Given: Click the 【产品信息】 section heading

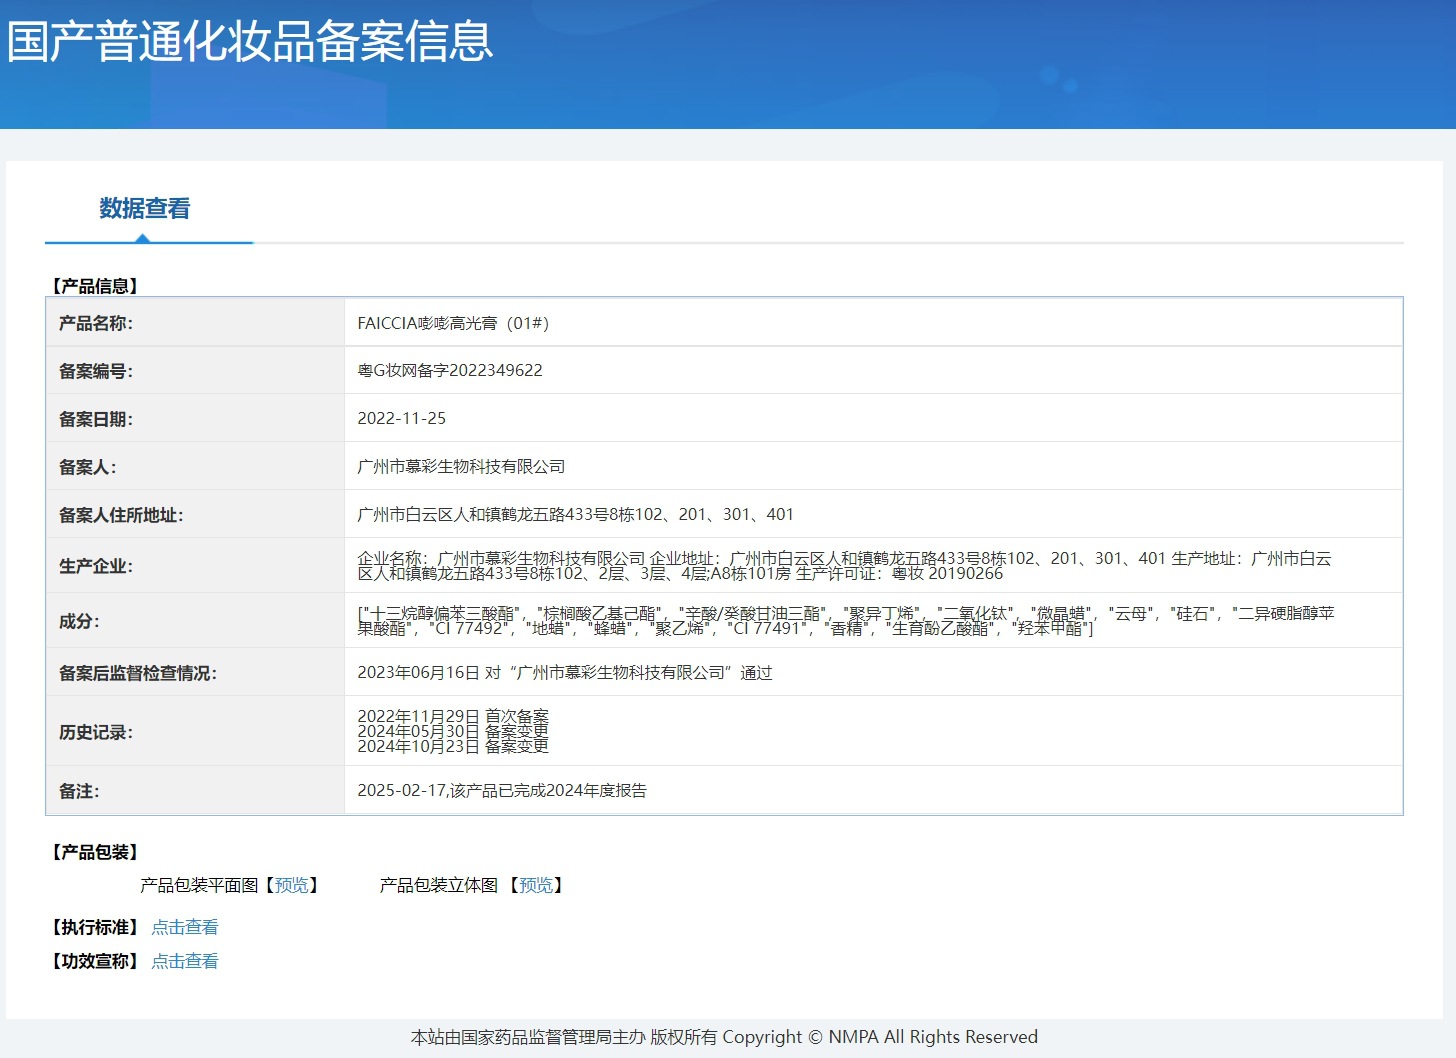Looking at the screenshot, I should 95,286.
